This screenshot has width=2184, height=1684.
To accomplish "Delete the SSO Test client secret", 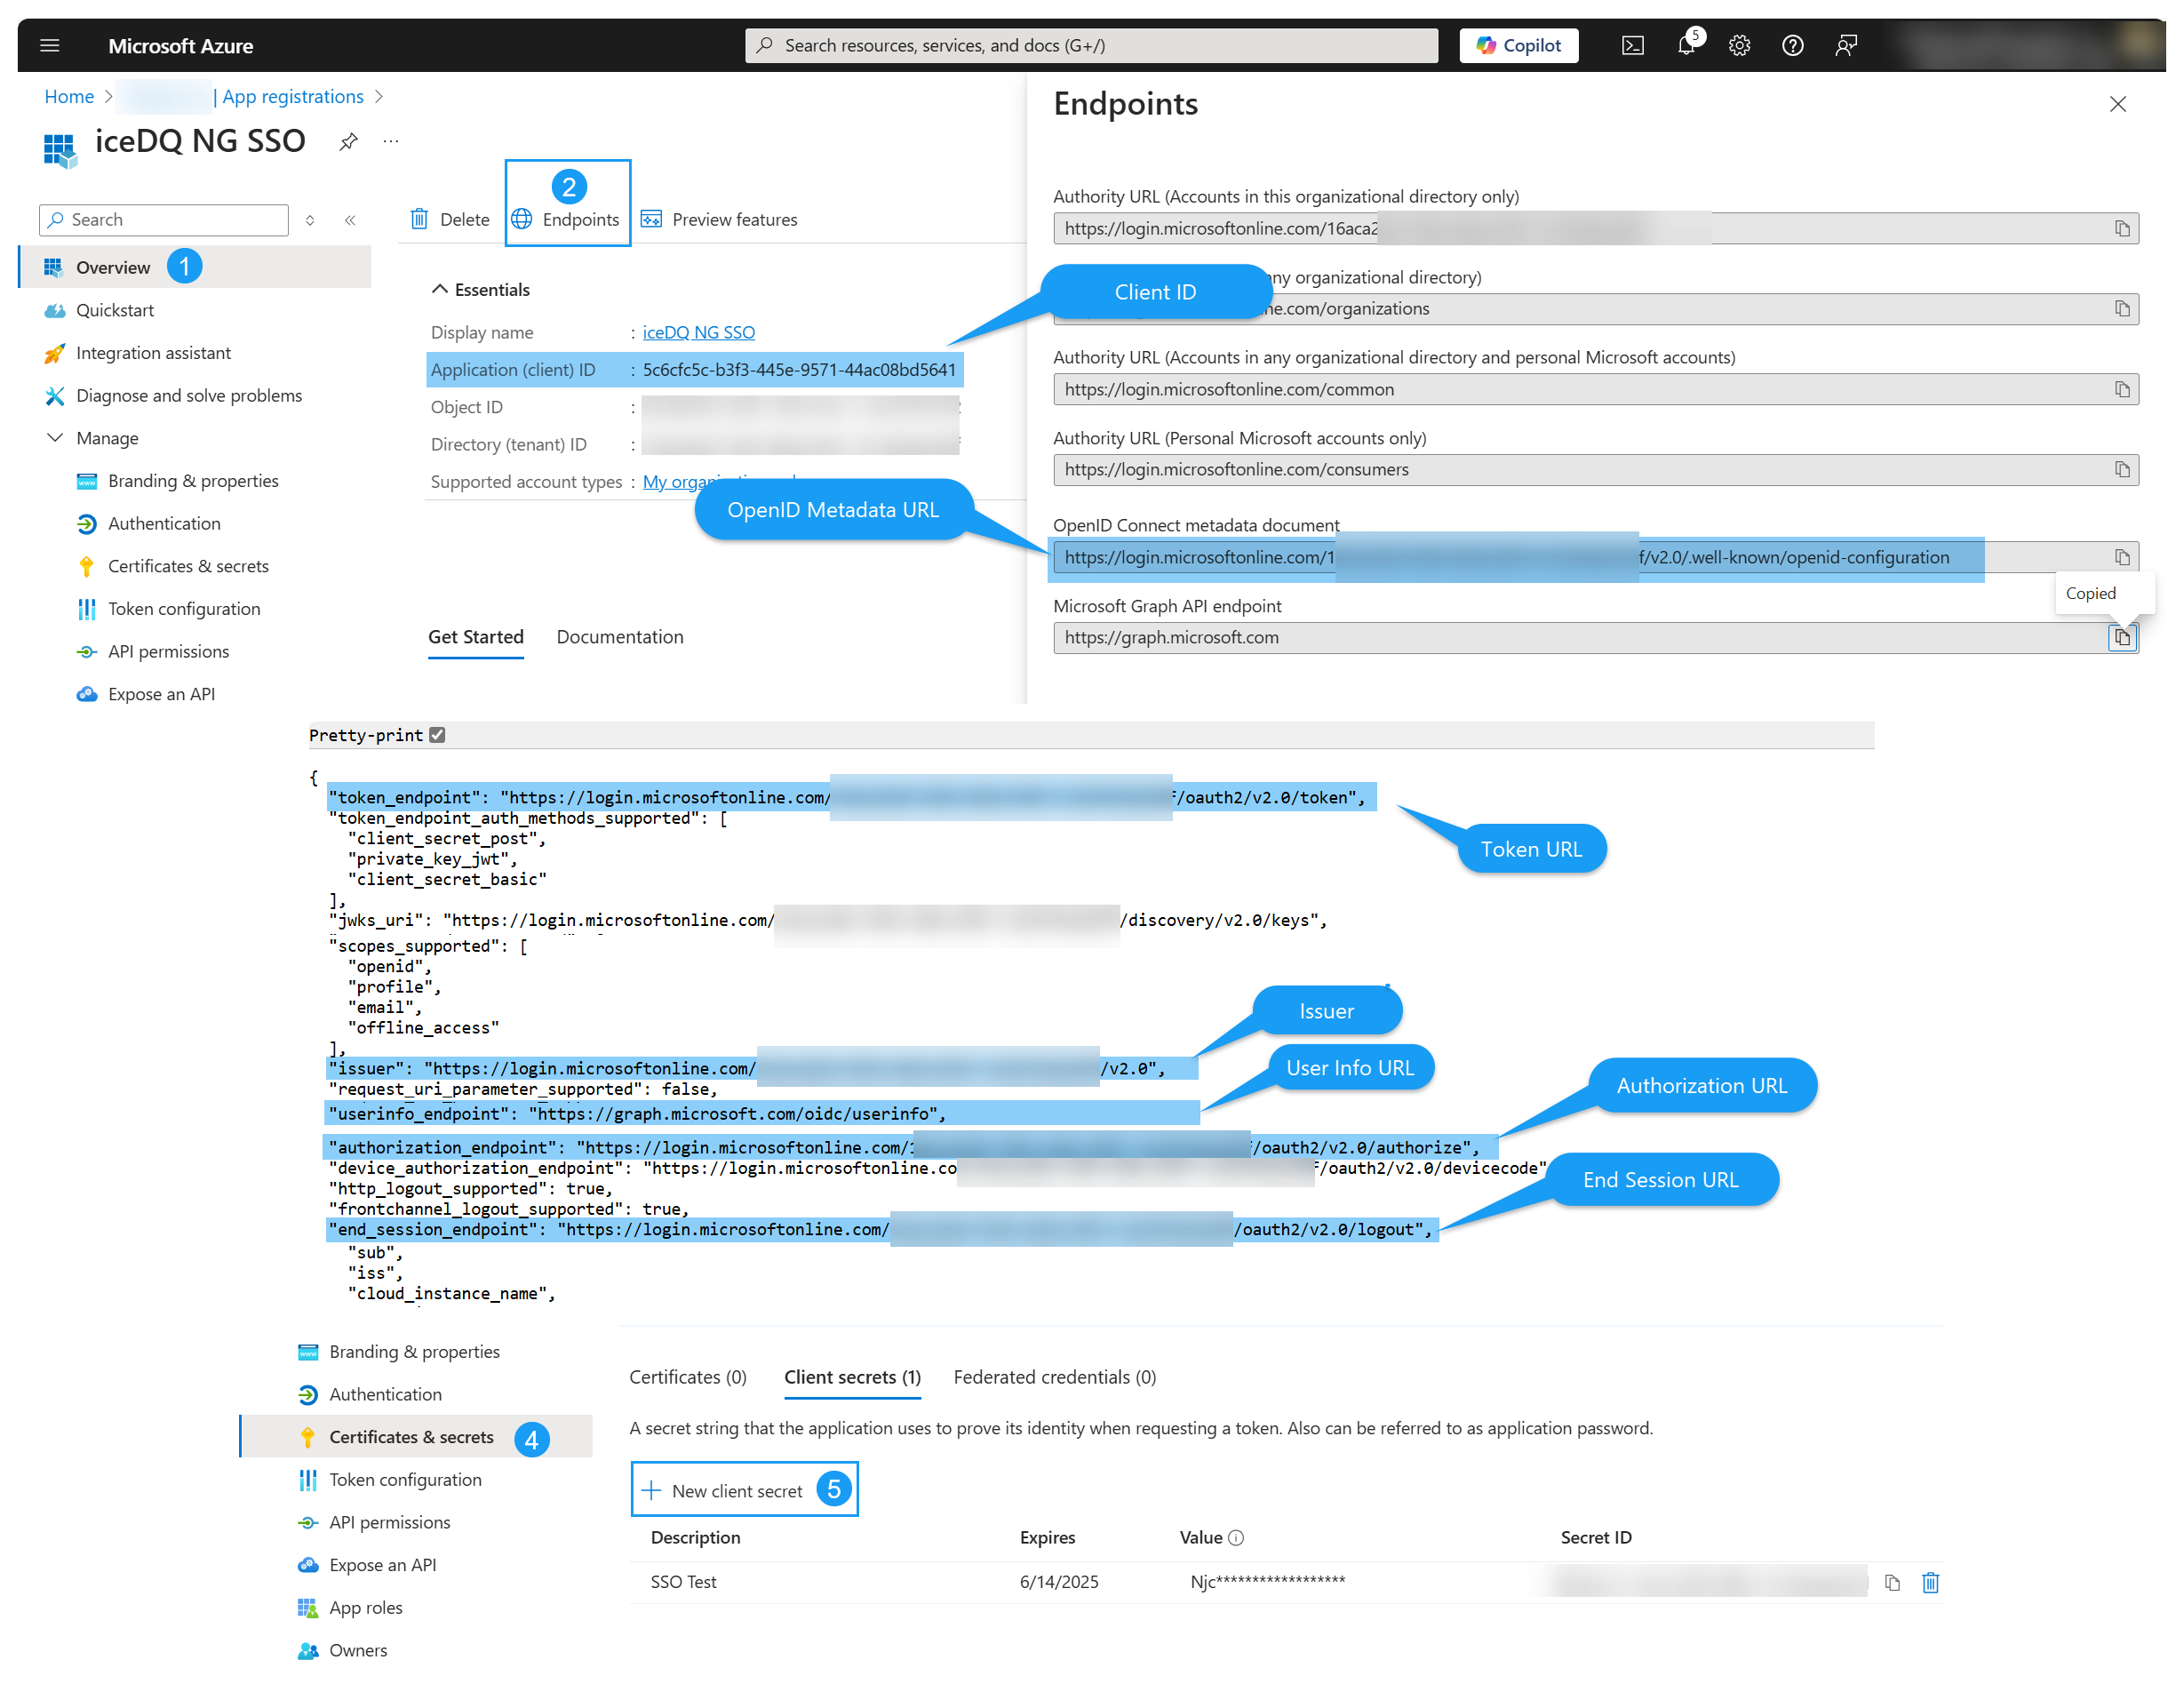I will [x=1931, y=1582].
